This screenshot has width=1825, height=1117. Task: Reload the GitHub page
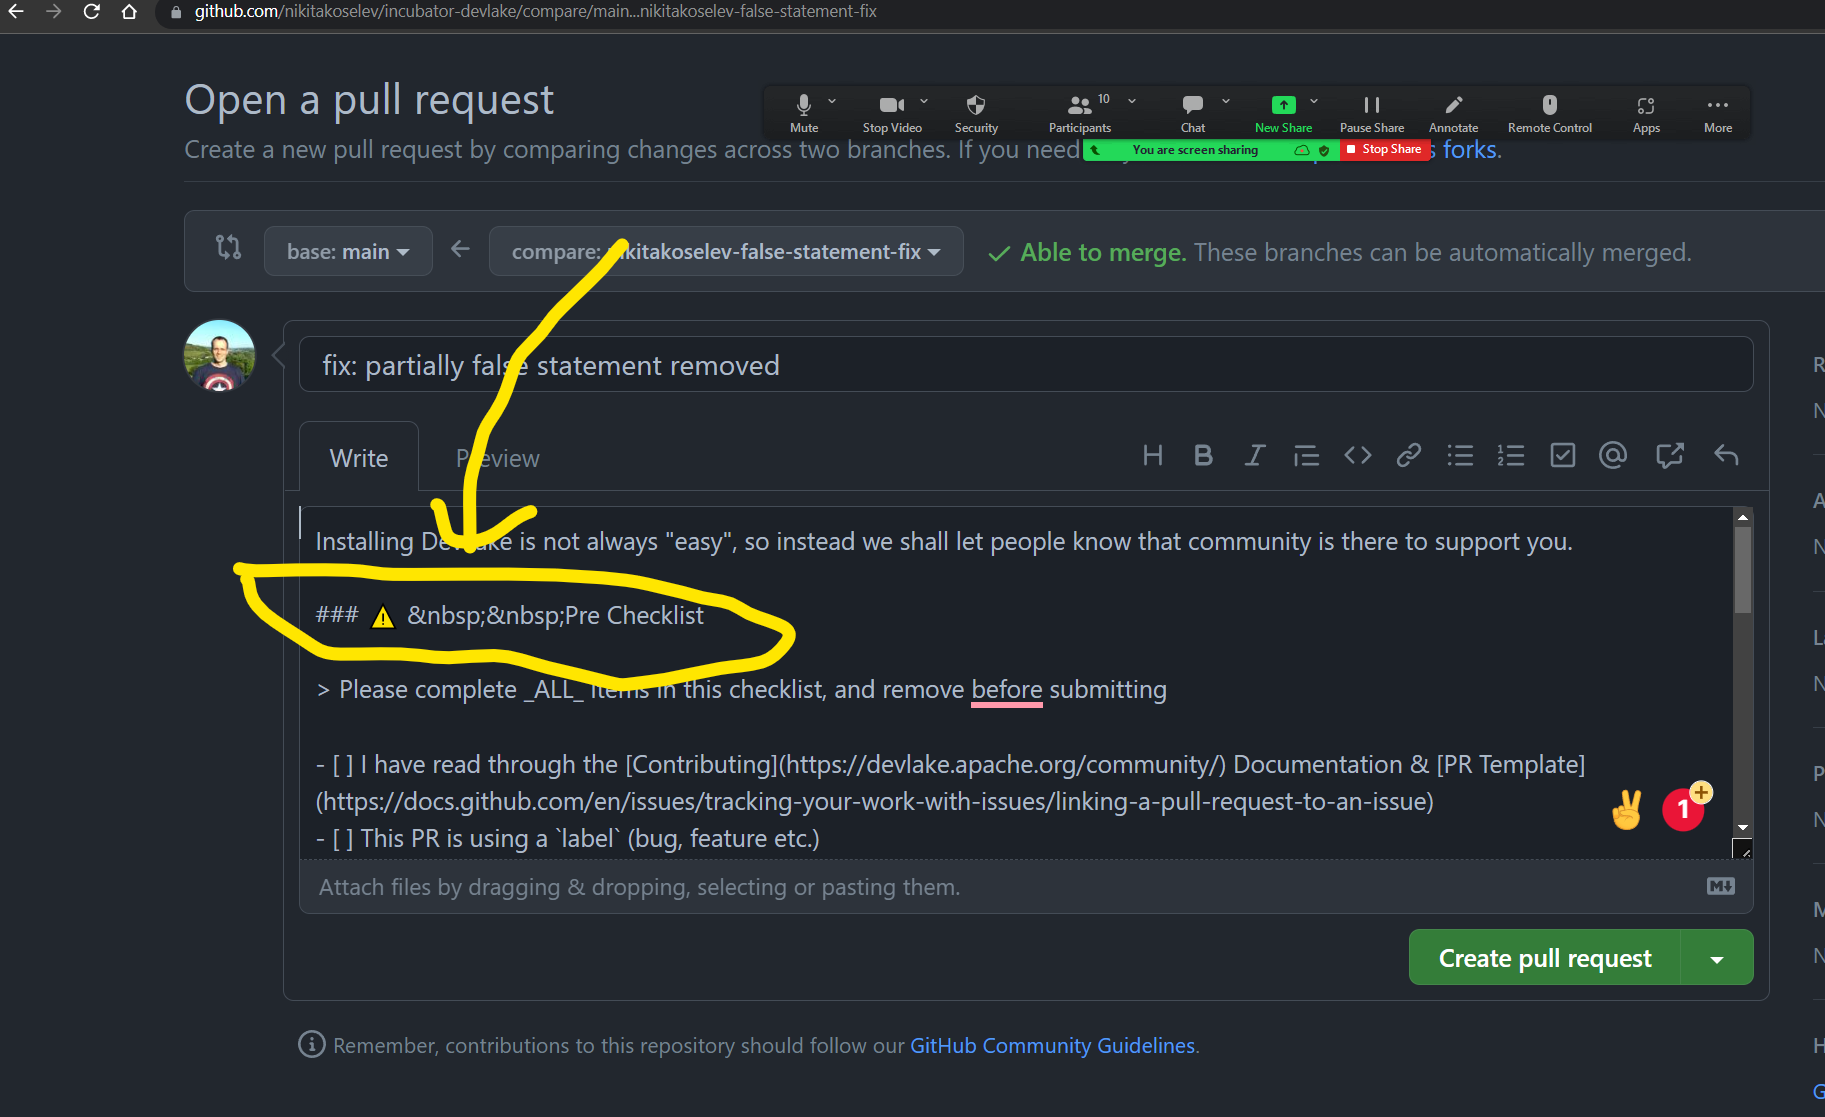click(x=92, y=12)
